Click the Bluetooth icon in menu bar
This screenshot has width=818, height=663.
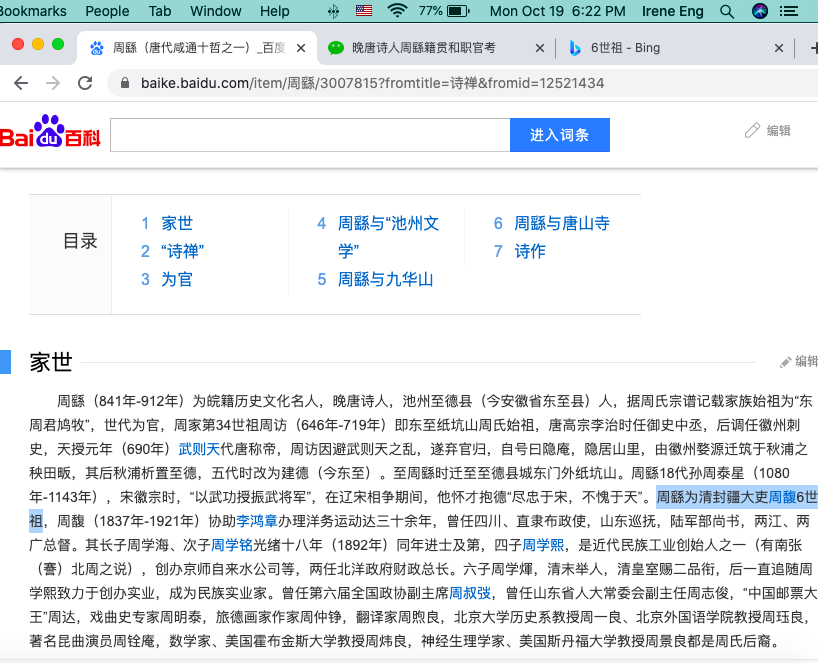[333, 11]
